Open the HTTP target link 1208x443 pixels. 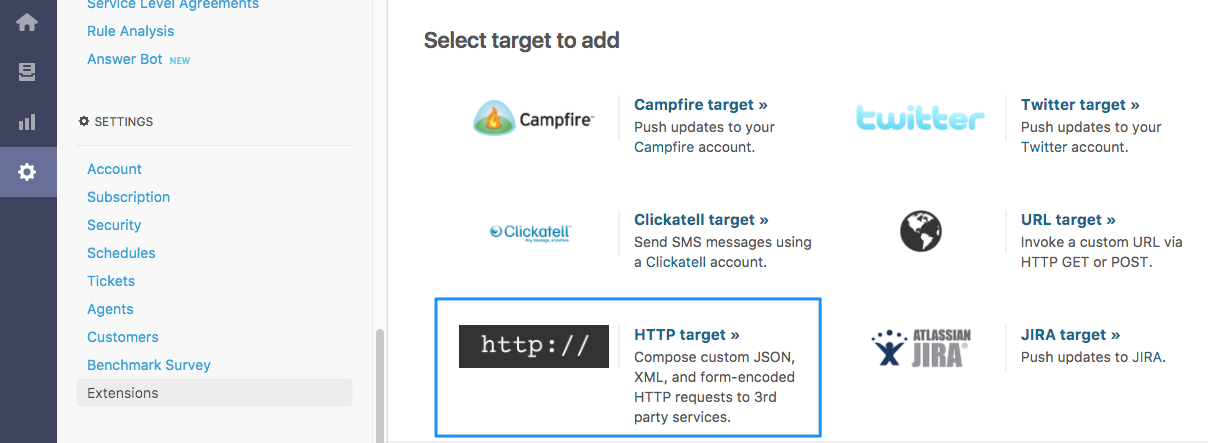click(x=687, y=335)
